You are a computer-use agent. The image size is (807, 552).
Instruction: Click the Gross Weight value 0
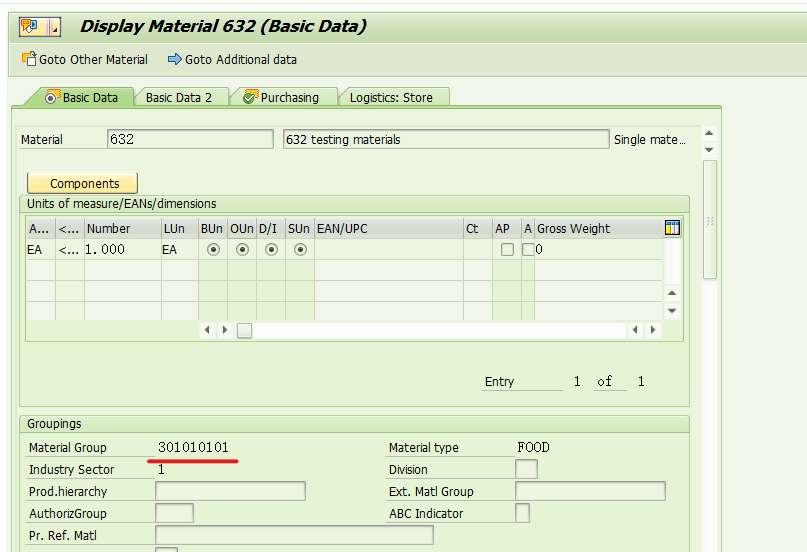(x=539, y=250)
